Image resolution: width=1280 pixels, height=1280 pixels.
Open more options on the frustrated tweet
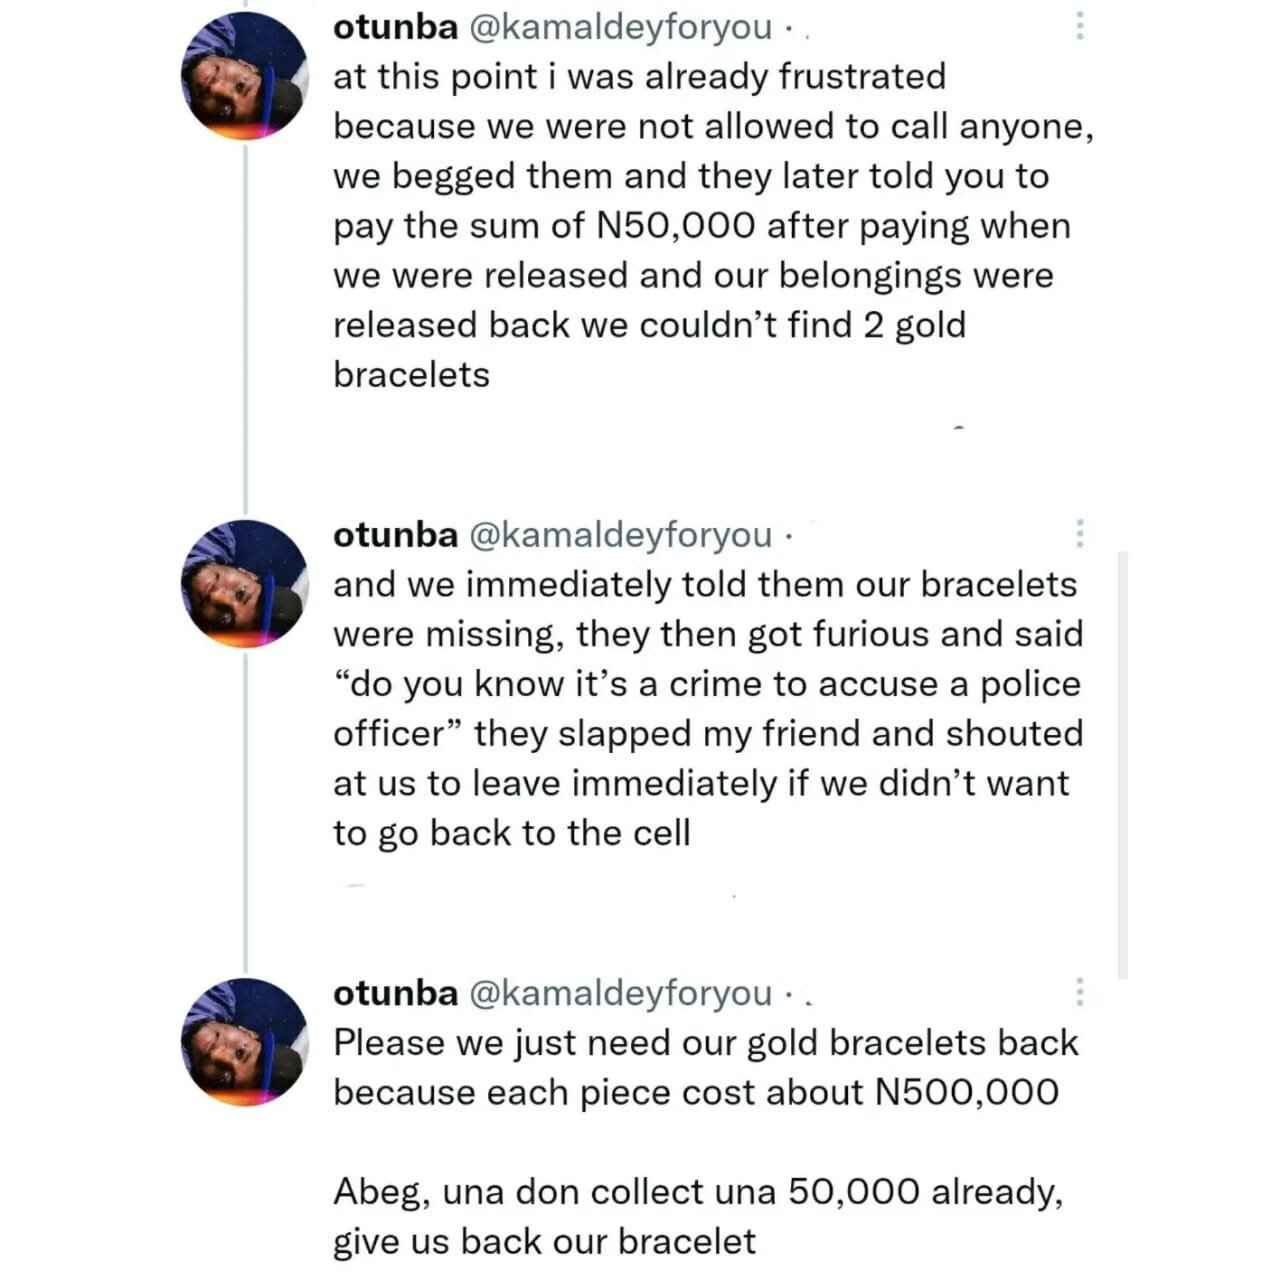coord(1079,26)
